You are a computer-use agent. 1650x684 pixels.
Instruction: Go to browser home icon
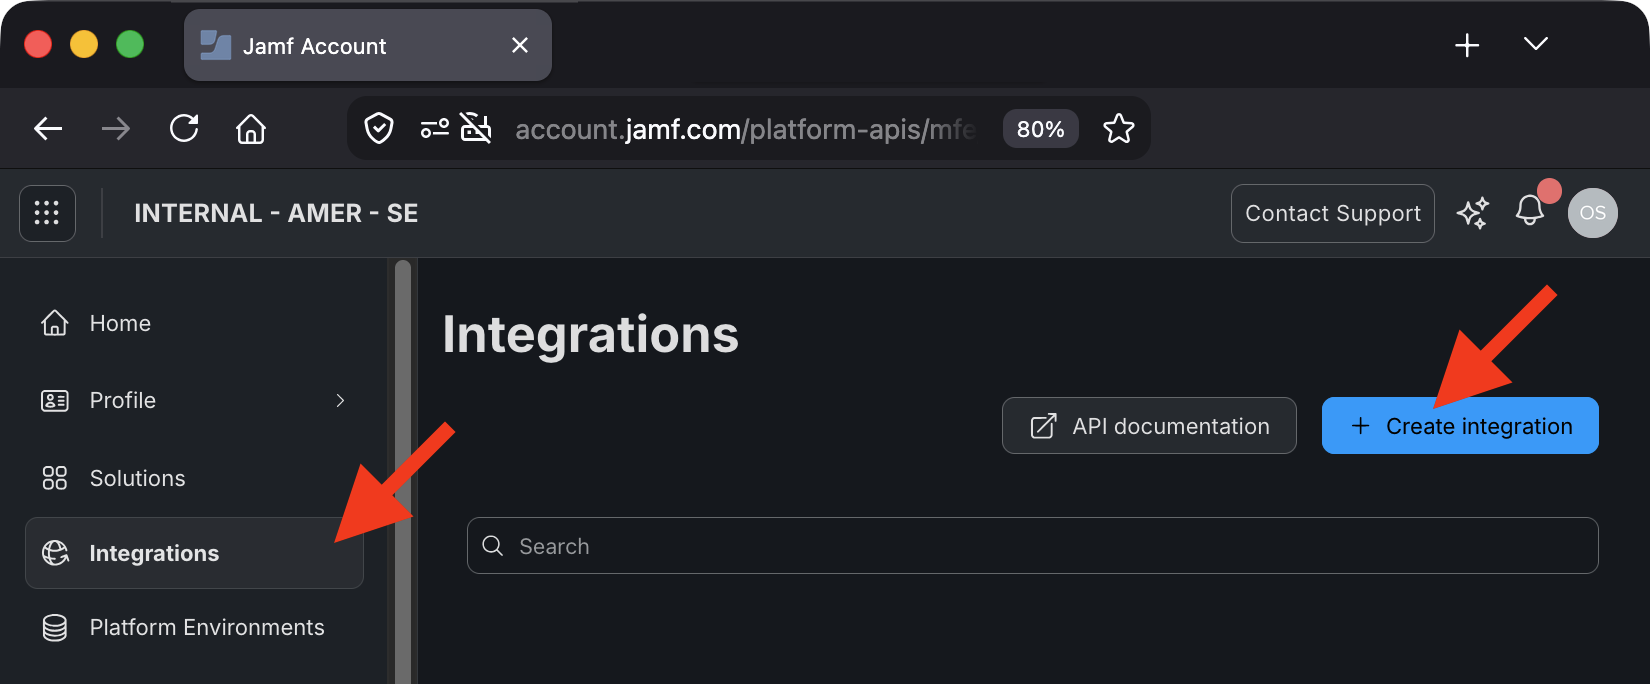(251, 128)
